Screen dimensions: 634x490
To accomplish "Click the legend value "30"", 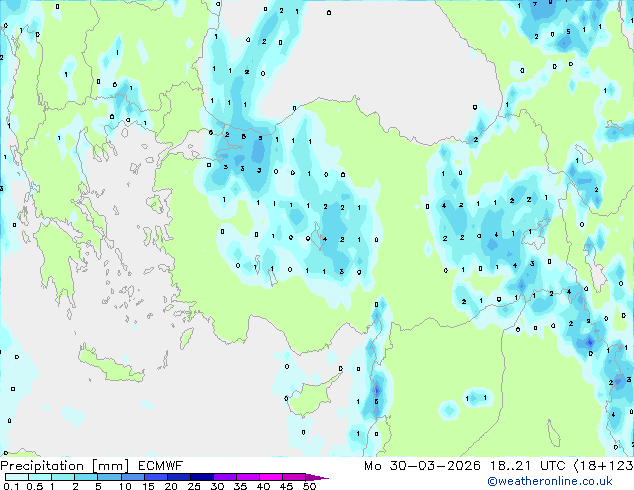I will 217,486.
